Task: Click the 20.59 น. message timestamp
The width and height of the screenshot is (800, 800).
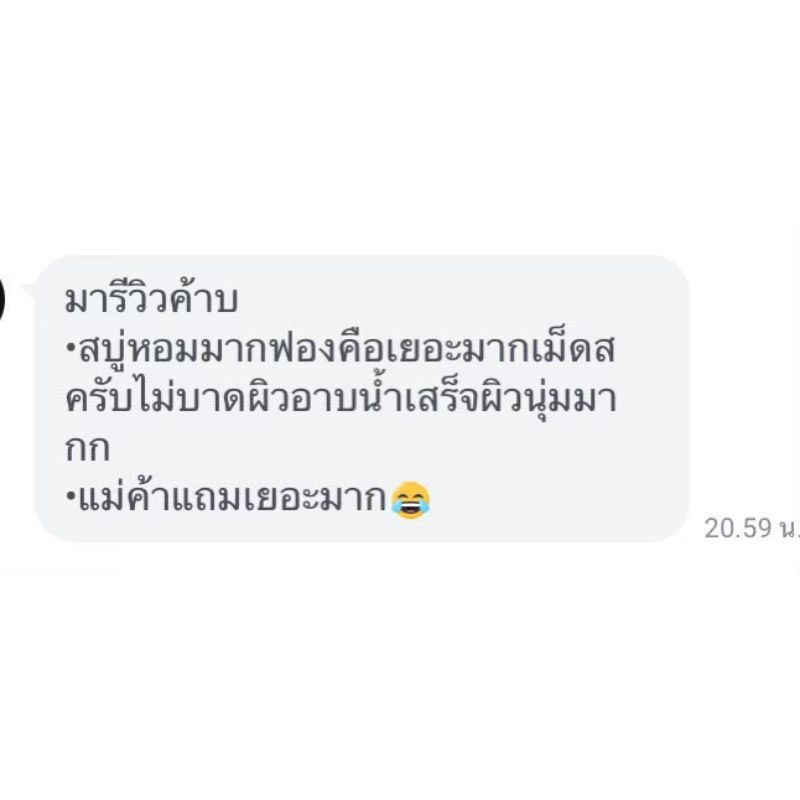Action: coord(752,528)
